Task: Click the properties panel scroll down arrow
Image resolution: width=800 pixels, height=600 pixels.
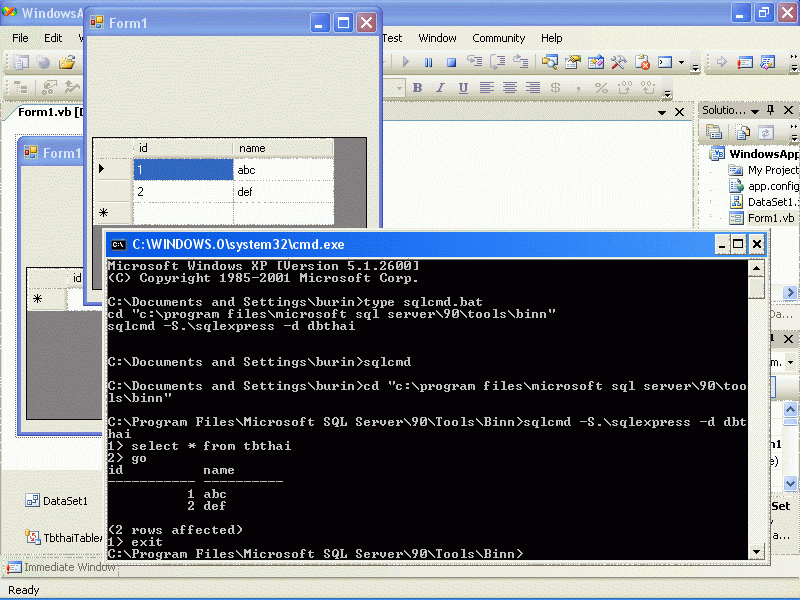Action: (790, 483)
